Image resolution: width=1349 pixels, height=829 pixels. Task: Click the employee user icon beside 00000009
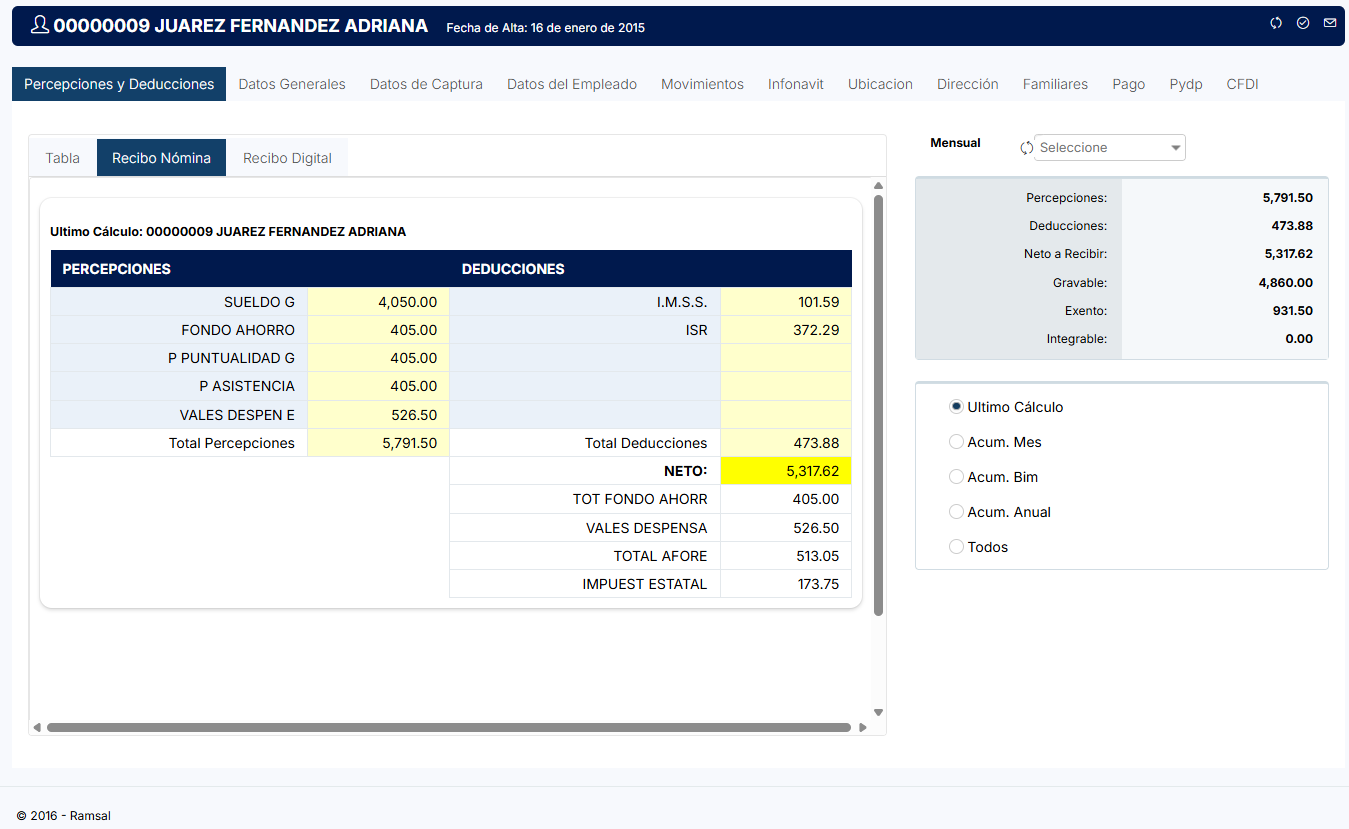[39, 26]
